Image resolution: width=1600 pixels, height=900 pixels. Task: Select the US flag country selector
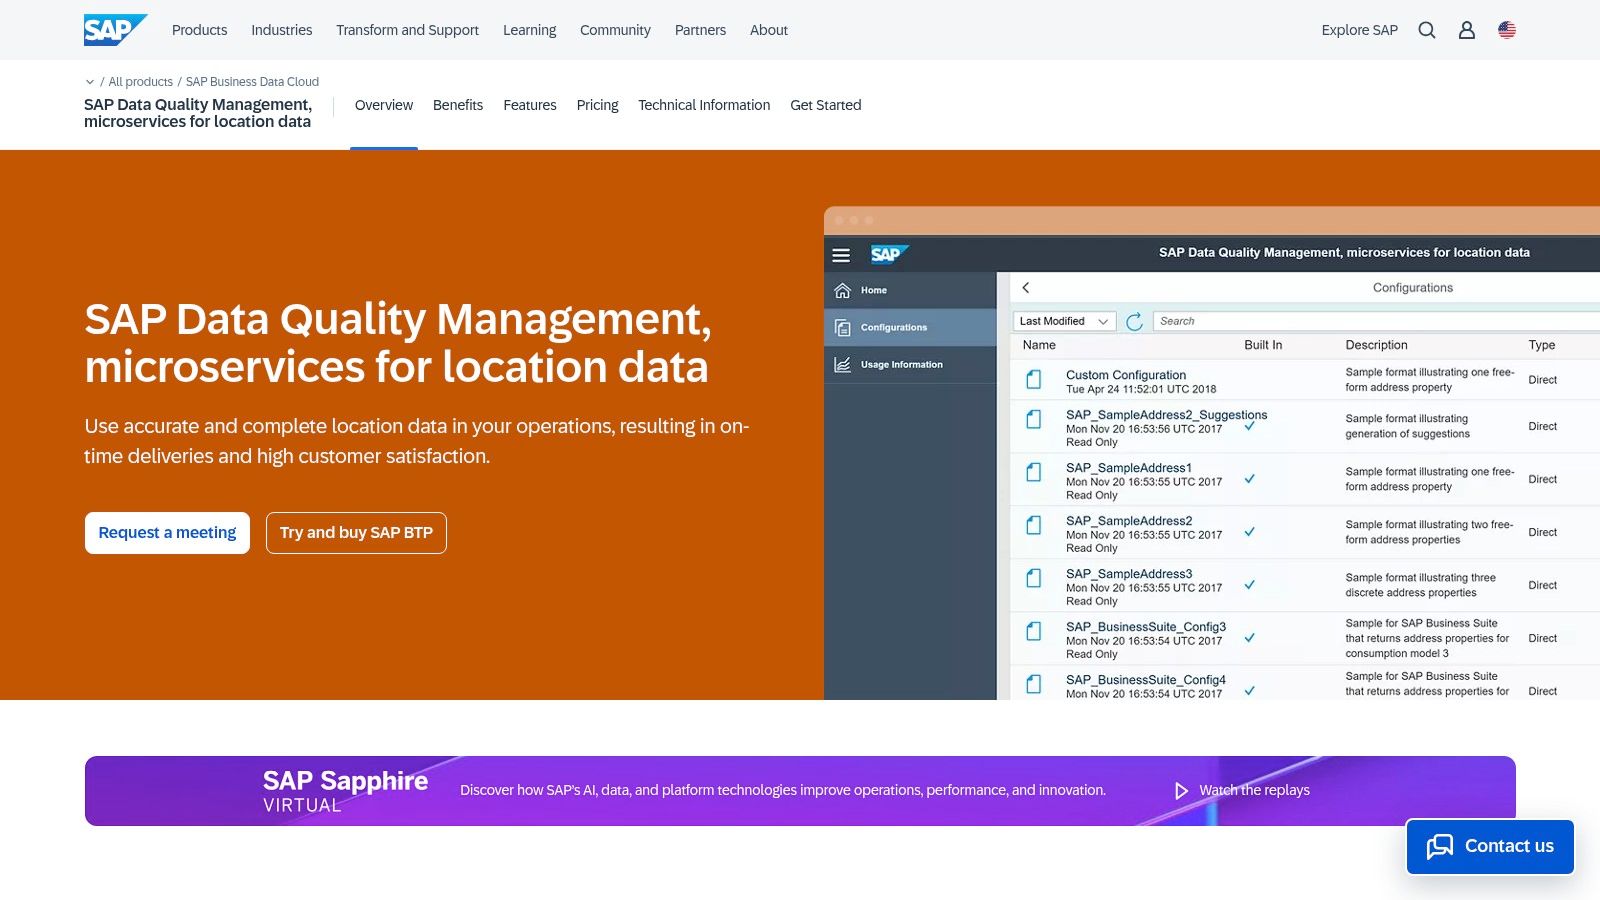(x=1507, y=30)
